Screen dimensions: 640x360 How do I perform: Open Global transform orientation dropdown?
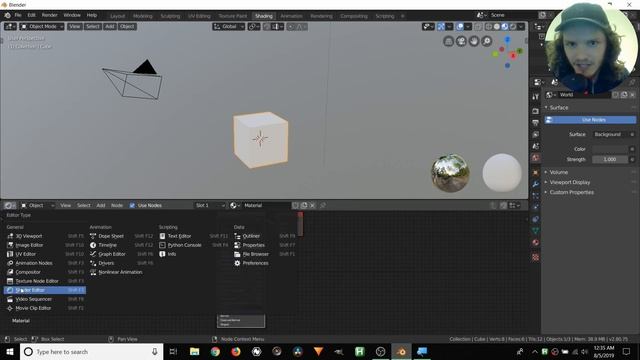(229, 27)
